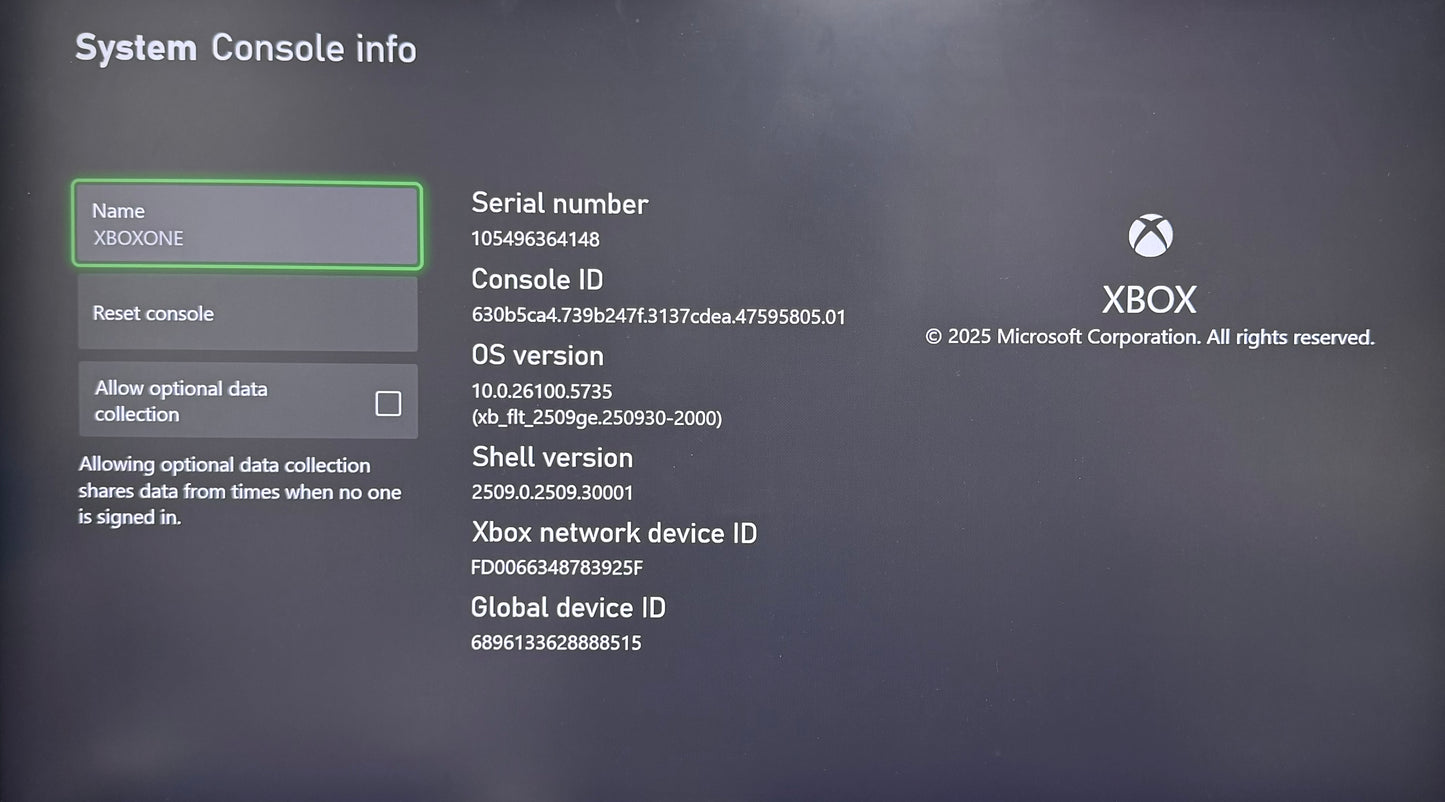The width and height of the screenshot is (1445, 802).
Task: Click the OS version heading
Action: (x=537, y=355)
